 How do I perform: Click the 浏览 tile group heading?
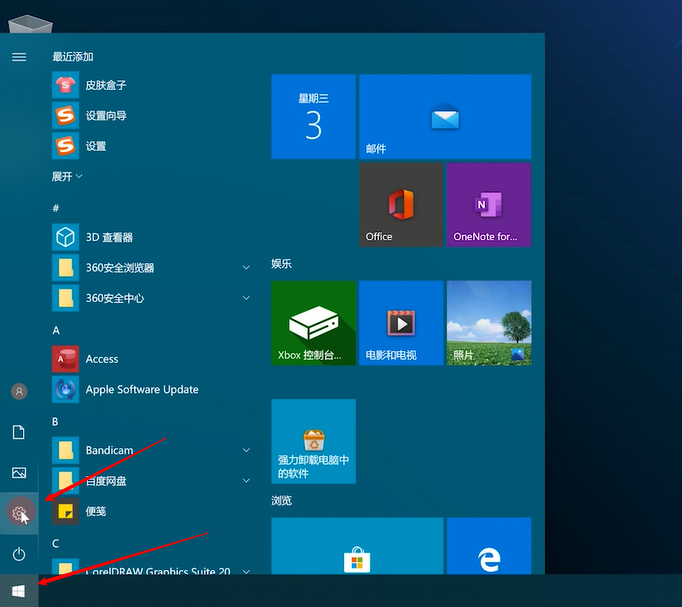[x=281, y=500]
